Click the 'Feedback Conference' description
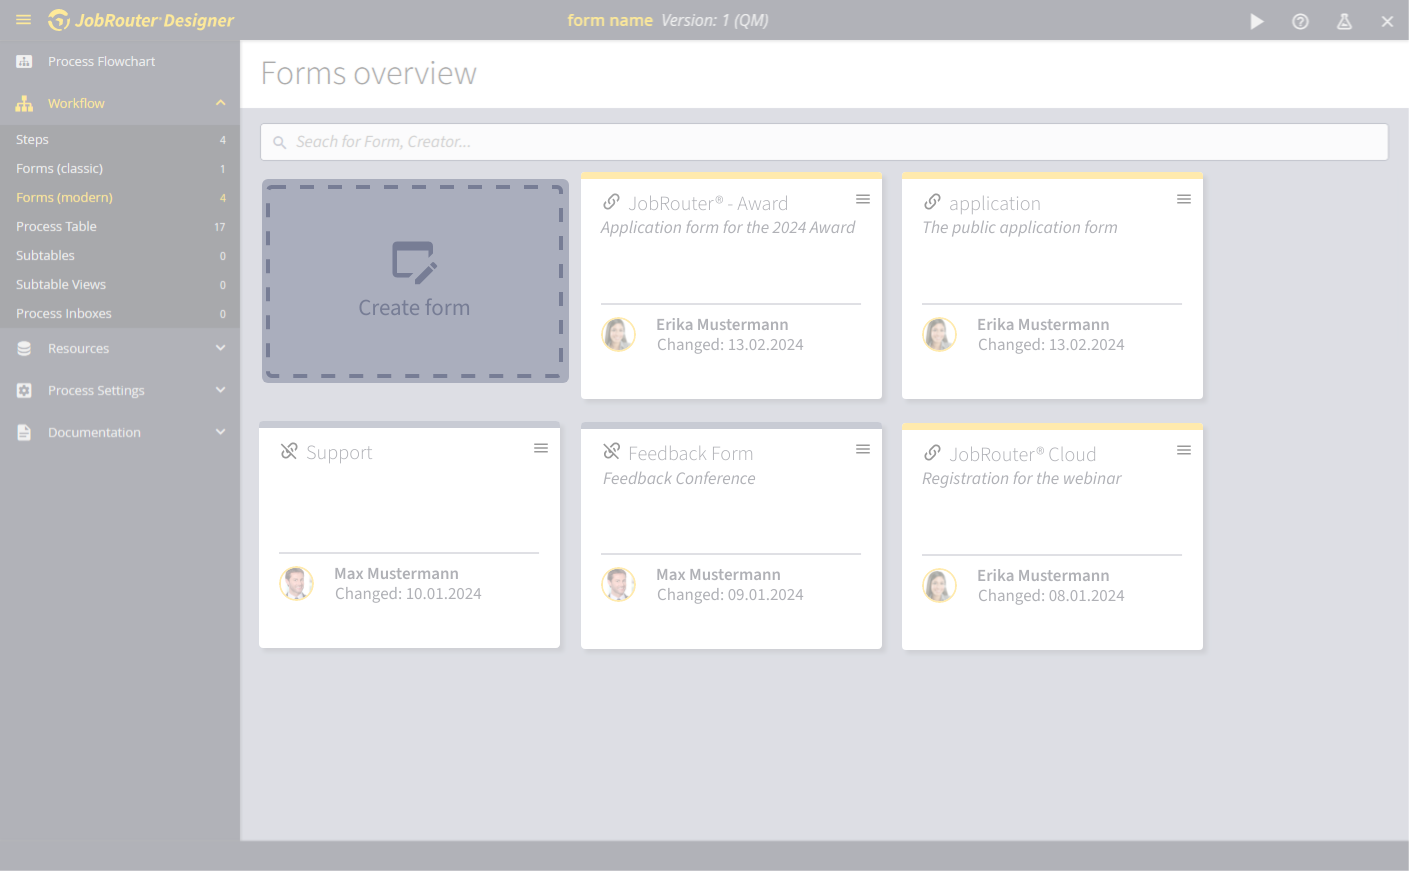This screenshot has width=1409, height=871. pos(679,479)
